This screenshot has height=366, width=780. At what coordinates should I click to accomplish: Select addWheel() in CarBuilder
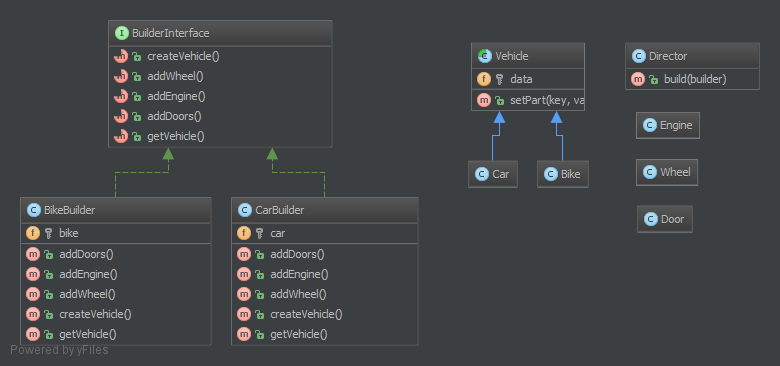298,294
